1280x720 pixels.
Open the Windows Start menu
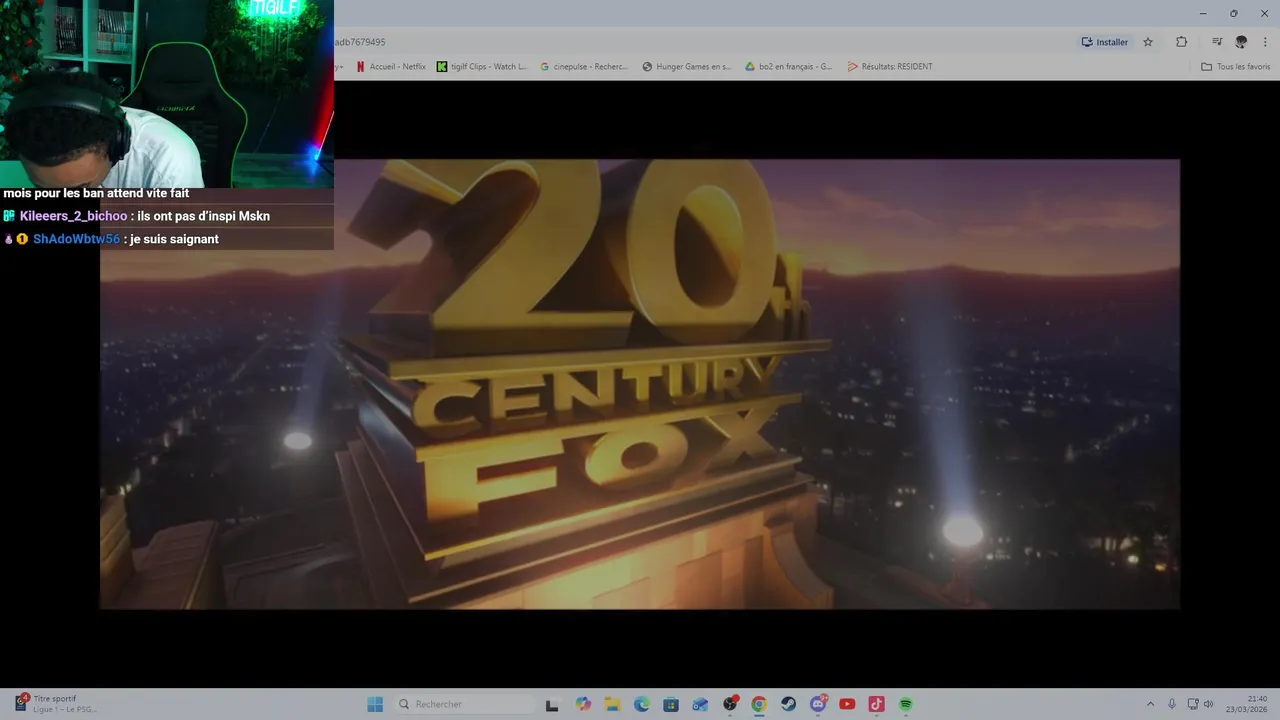(x=375, y=704)
